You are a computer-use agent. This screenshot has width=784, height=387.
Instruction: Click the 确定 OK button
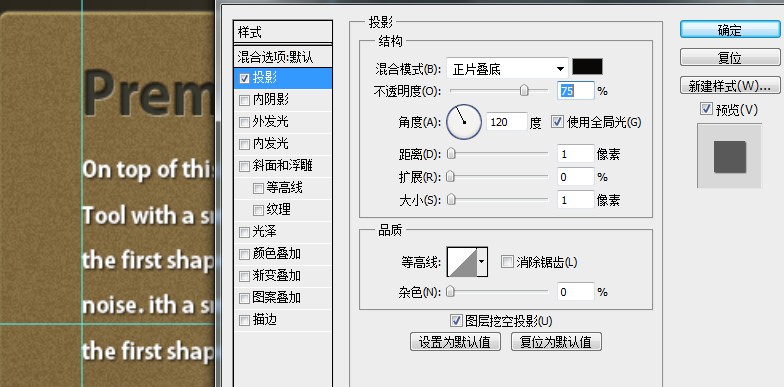pyautogui.click(x=730, y=30)
